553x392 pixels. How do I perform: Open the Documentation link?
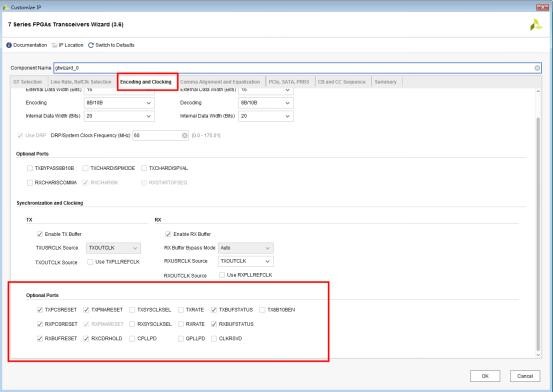pyautogui.click(x=30, y=45)
